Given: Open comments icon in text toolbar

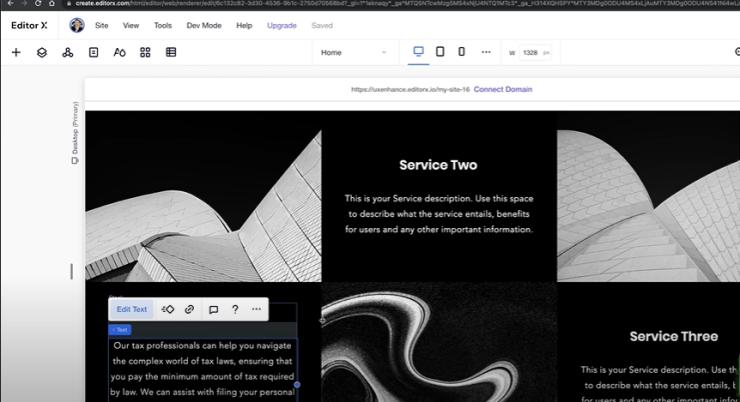Looking at the screenshot, I should (x=213, y=310).
